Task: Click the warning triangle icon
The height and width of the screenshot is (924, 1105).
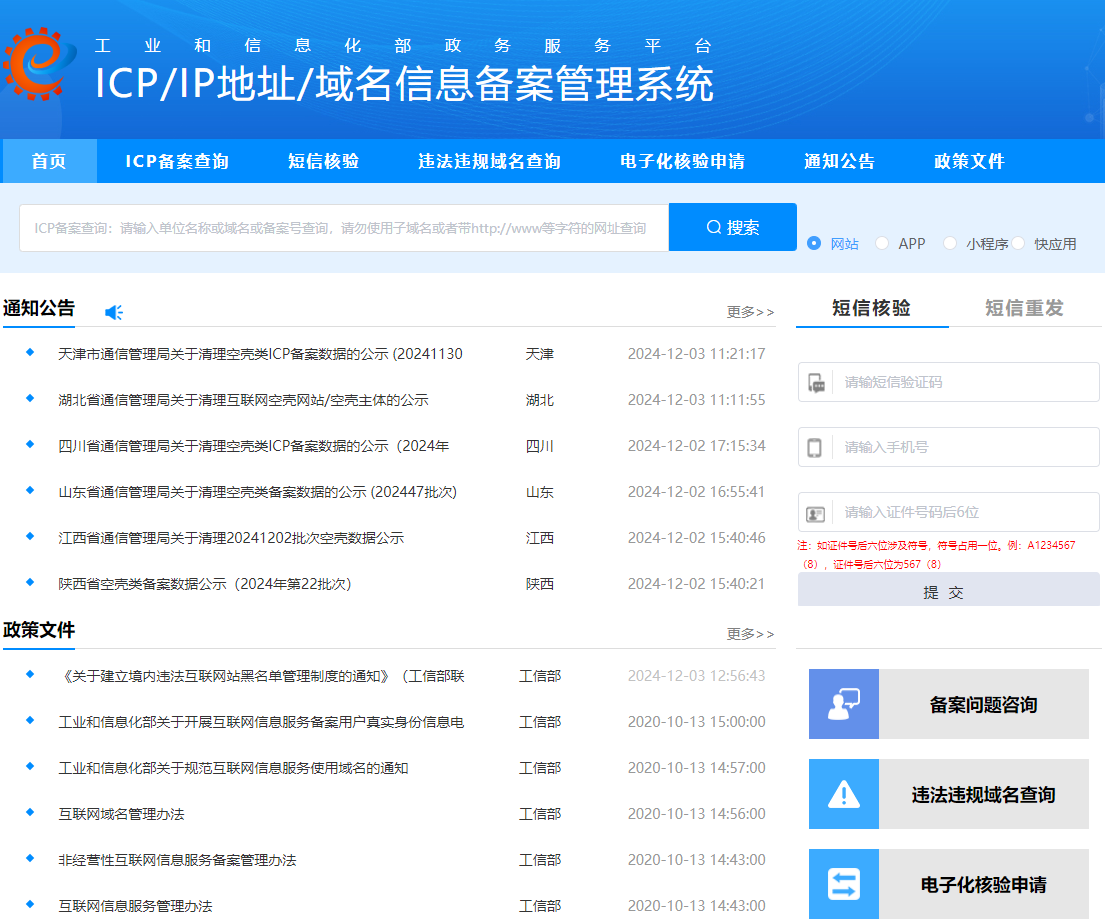Action: coord(844,794)
